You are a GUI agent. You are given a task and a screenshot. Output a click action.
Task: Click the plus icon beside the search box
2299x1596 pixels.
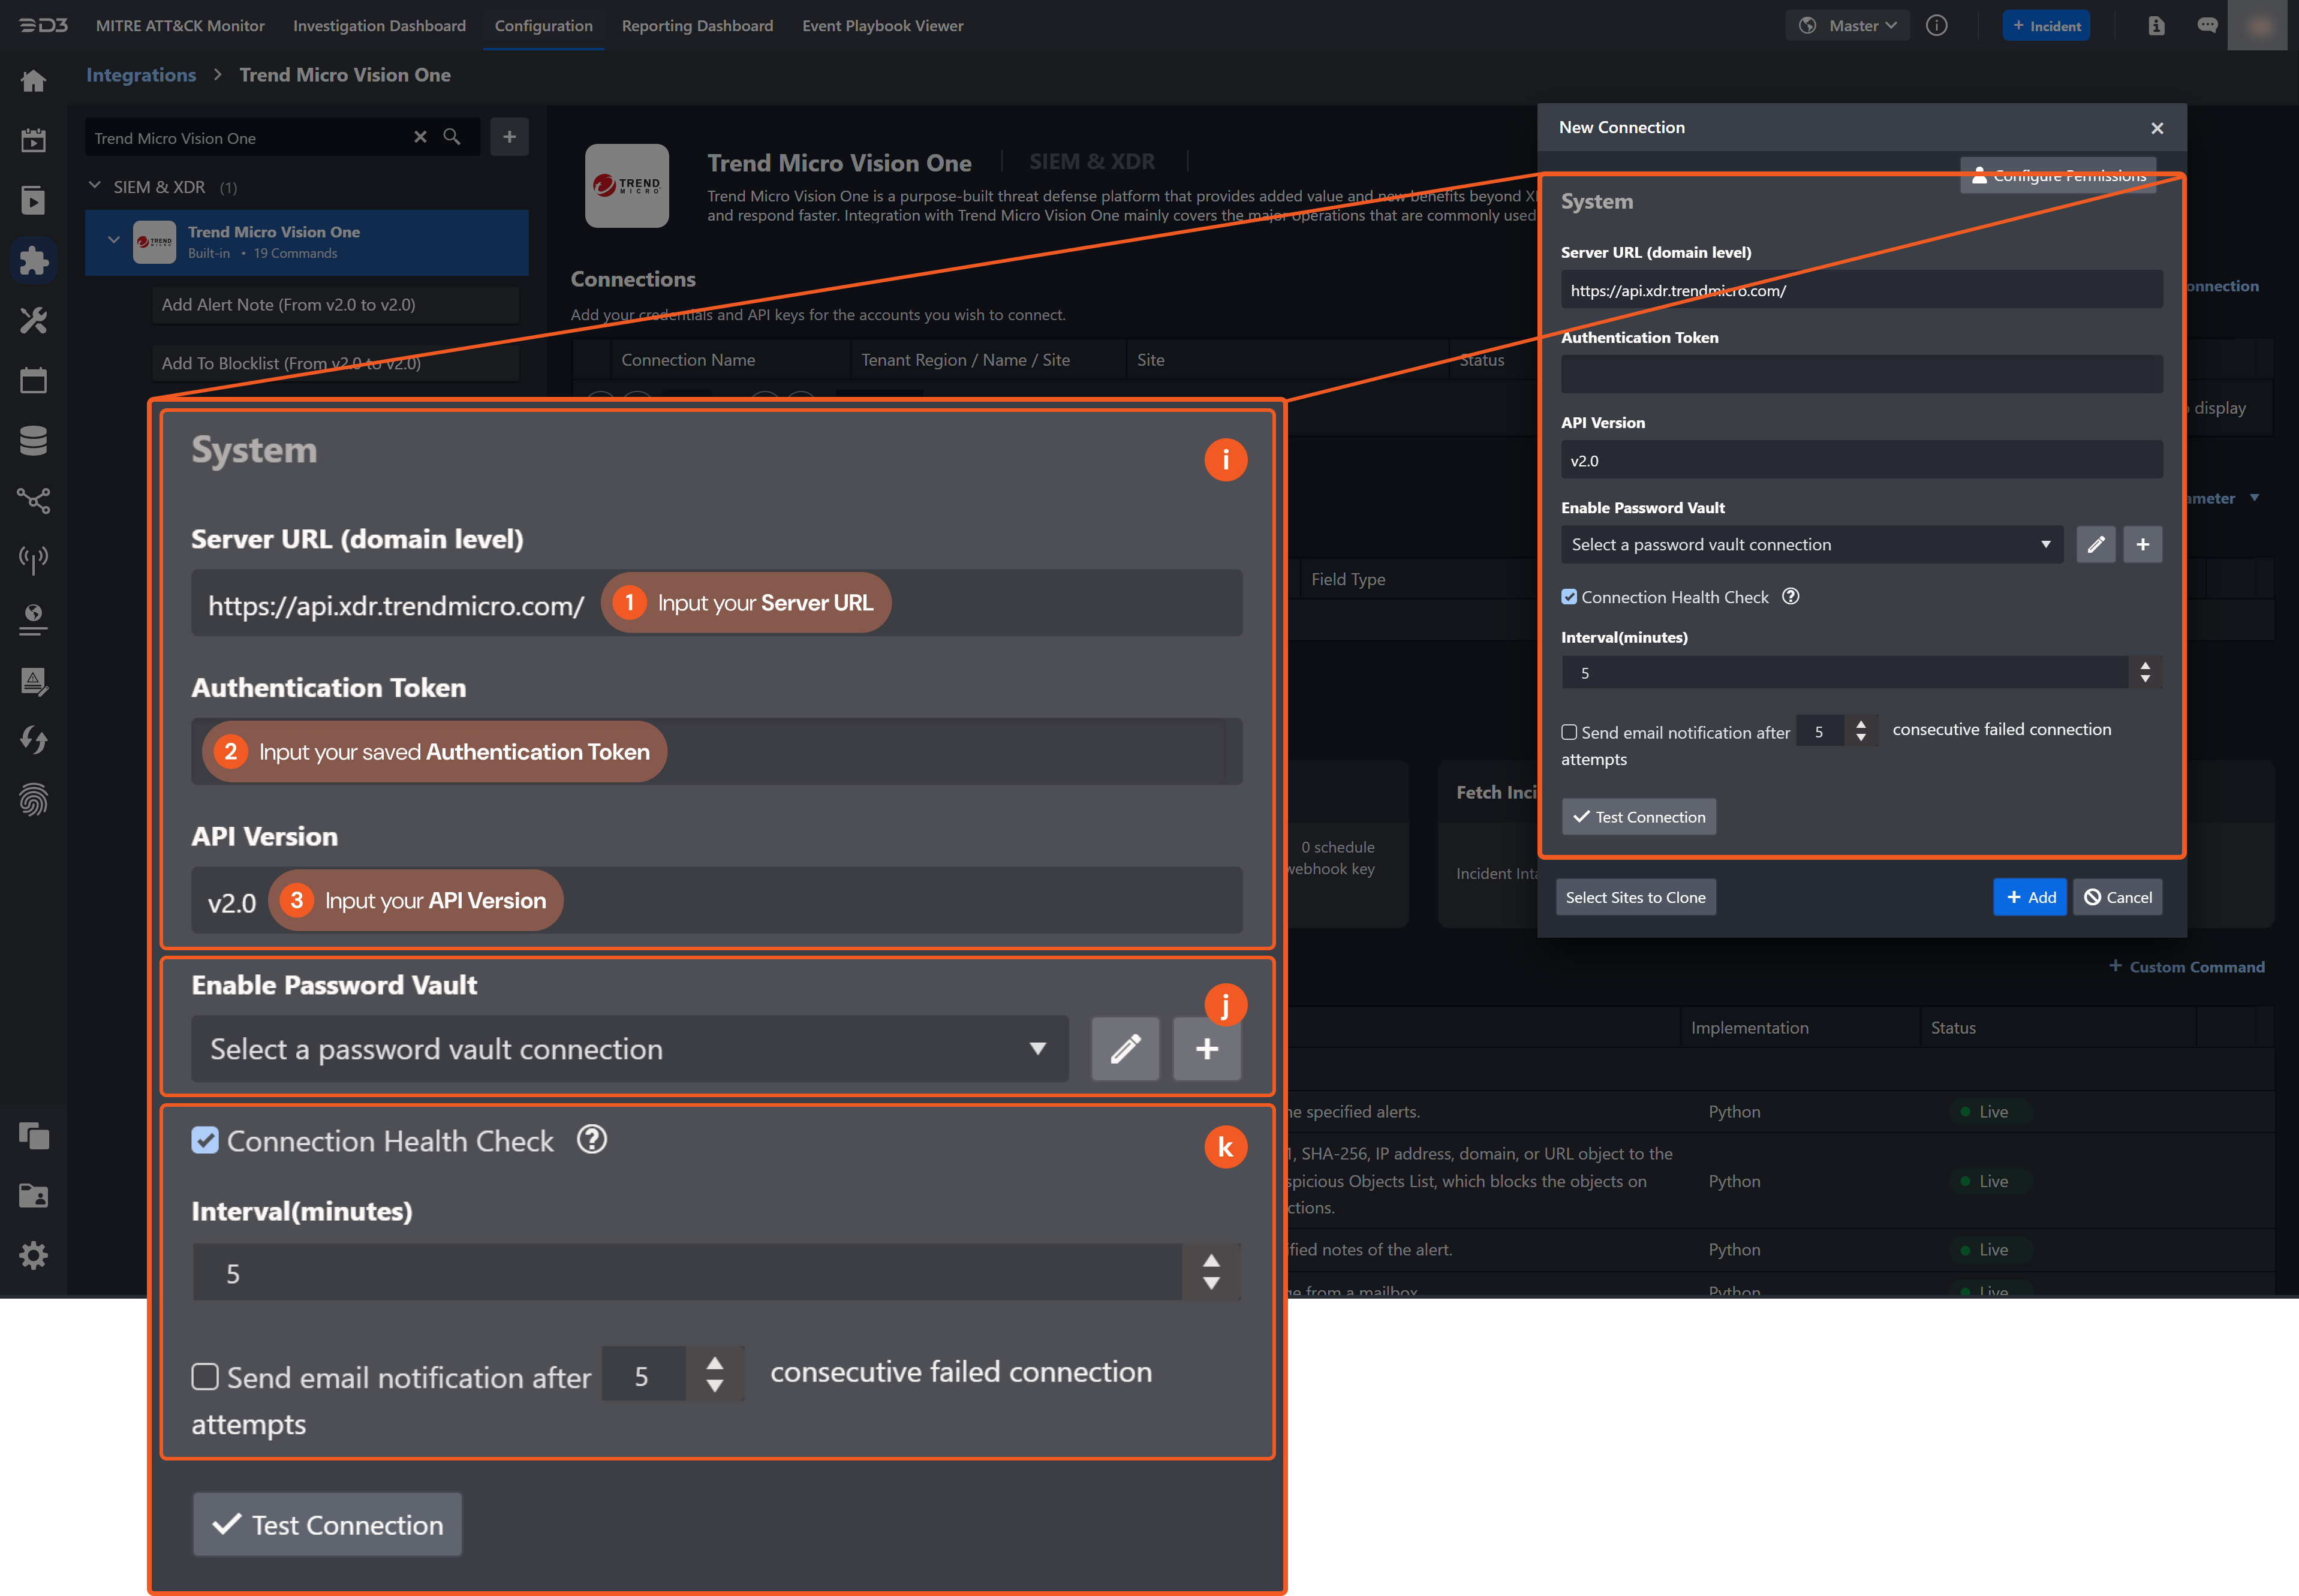(x=509, y=137)
